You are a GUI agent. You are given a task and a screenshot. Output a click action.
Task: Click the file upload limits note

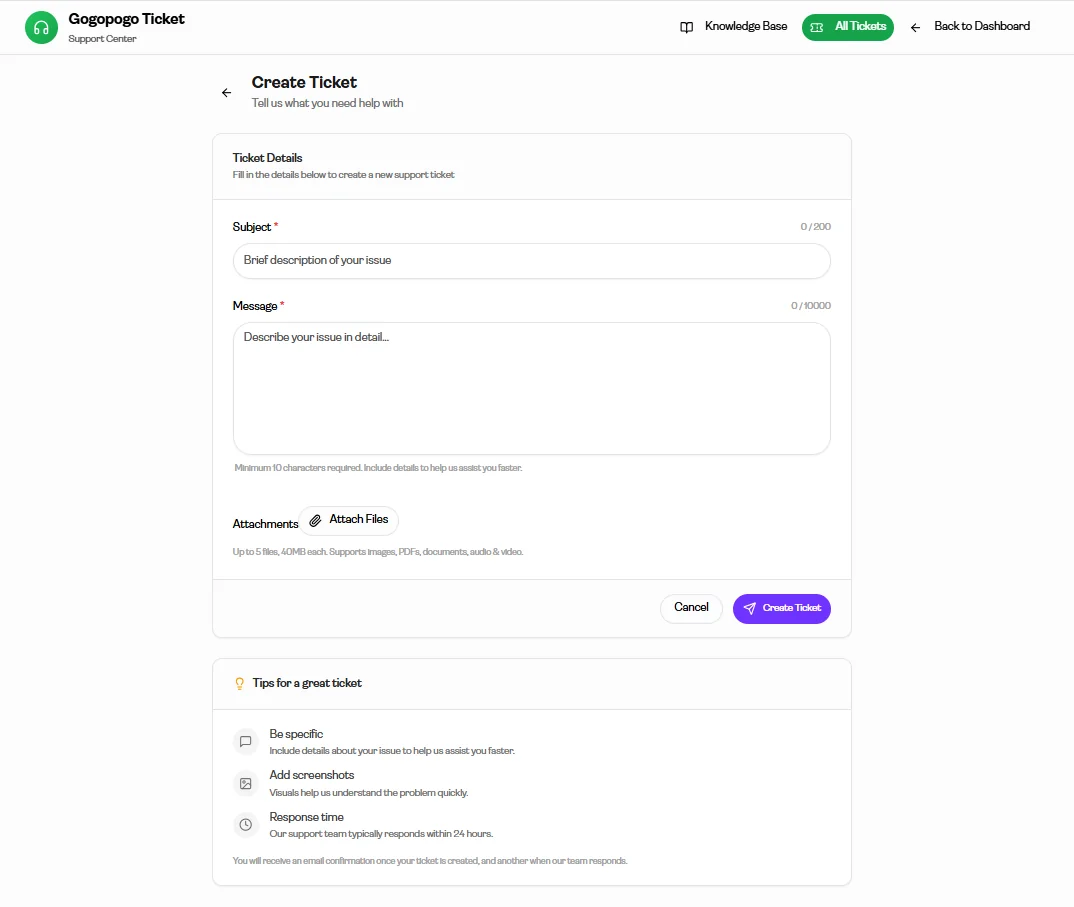(378, 552)
